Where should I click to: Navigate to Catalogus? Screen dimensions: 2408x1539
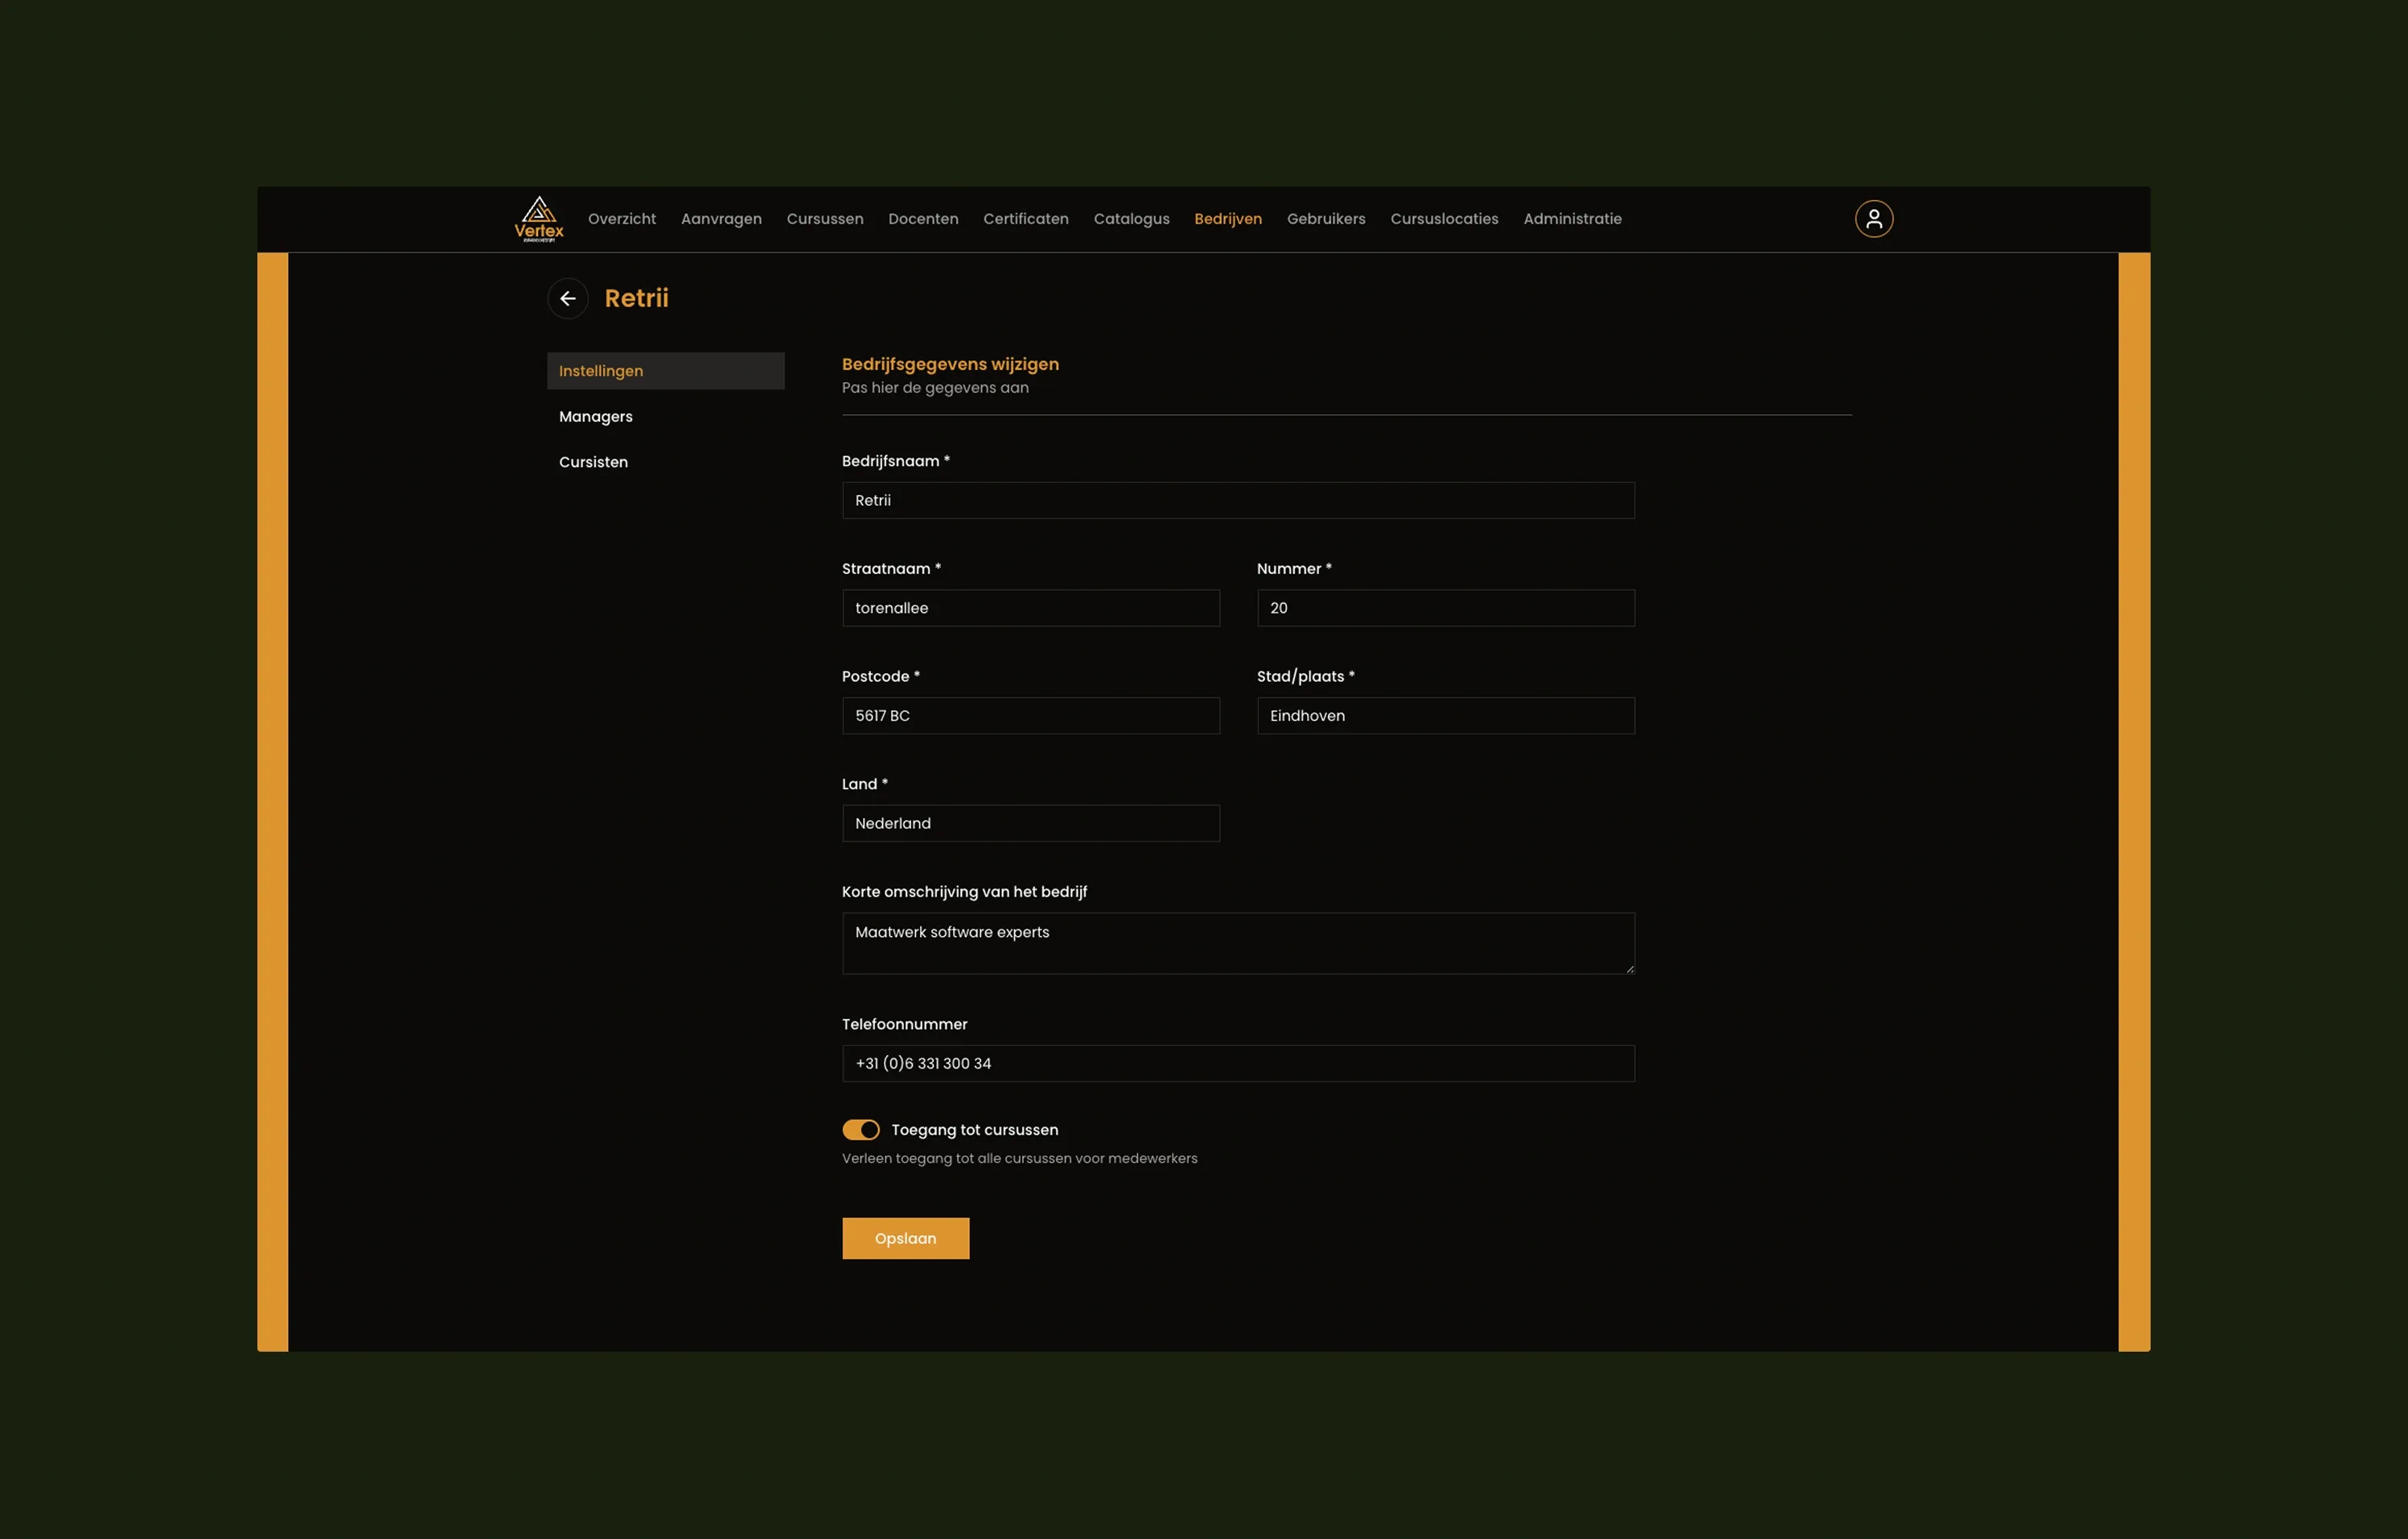1130,219
